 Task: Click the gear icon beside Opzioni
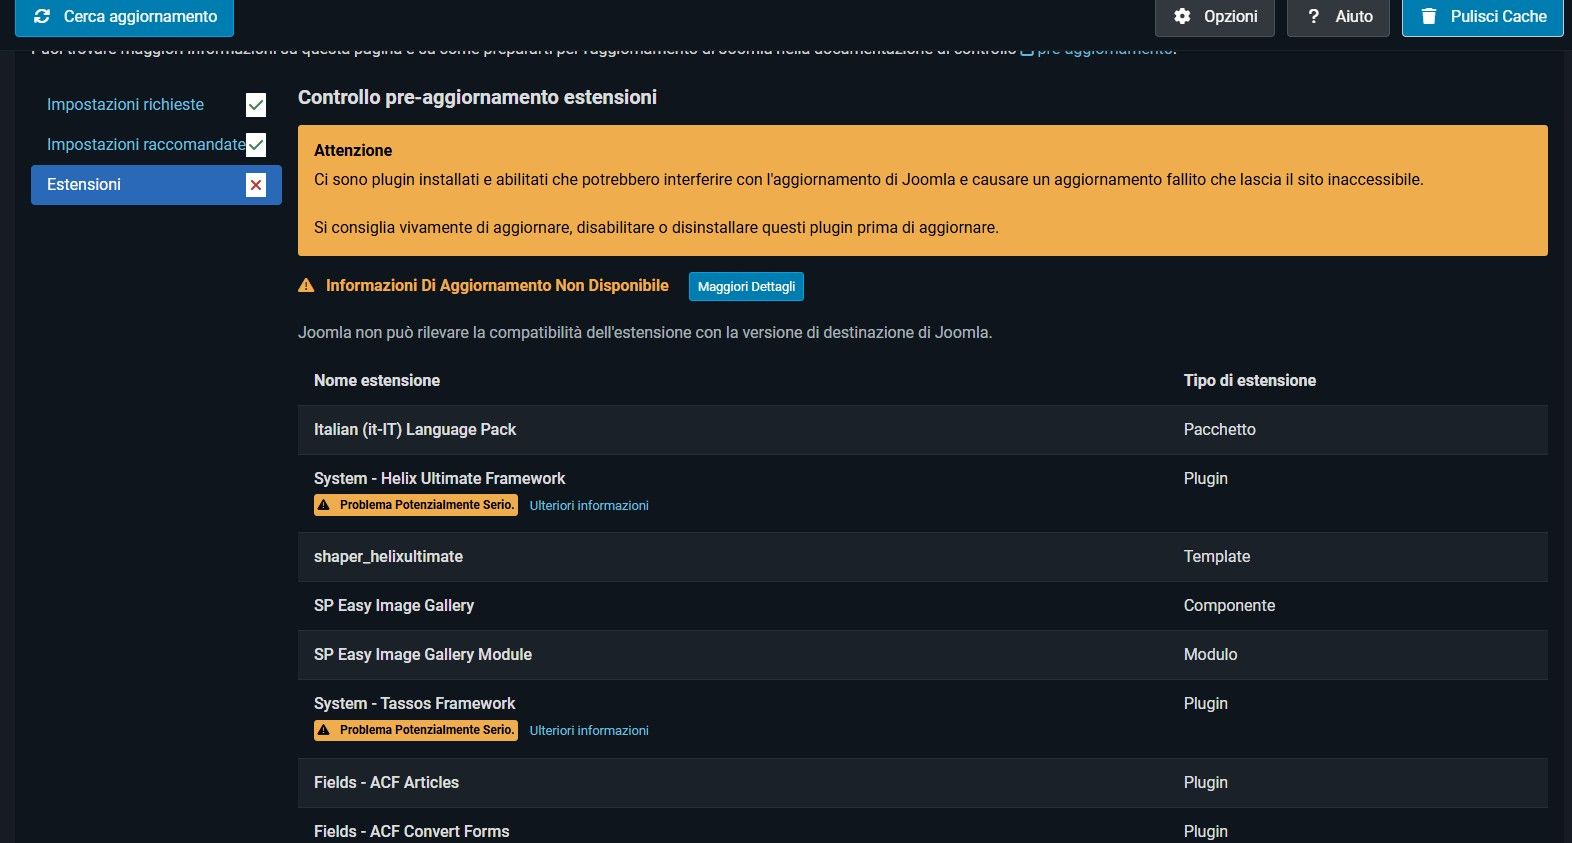[x=1182, y=16]
